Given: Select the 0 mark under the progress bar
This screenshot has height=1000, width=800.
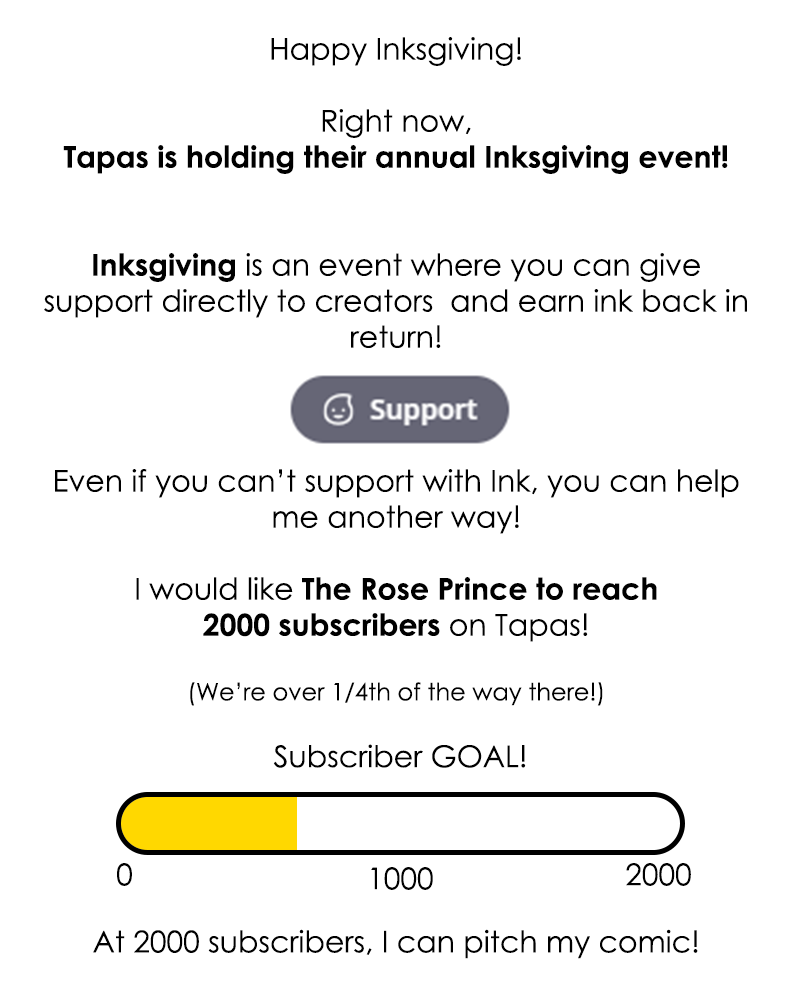Looking at the screenshot, I should coord(124,875).
